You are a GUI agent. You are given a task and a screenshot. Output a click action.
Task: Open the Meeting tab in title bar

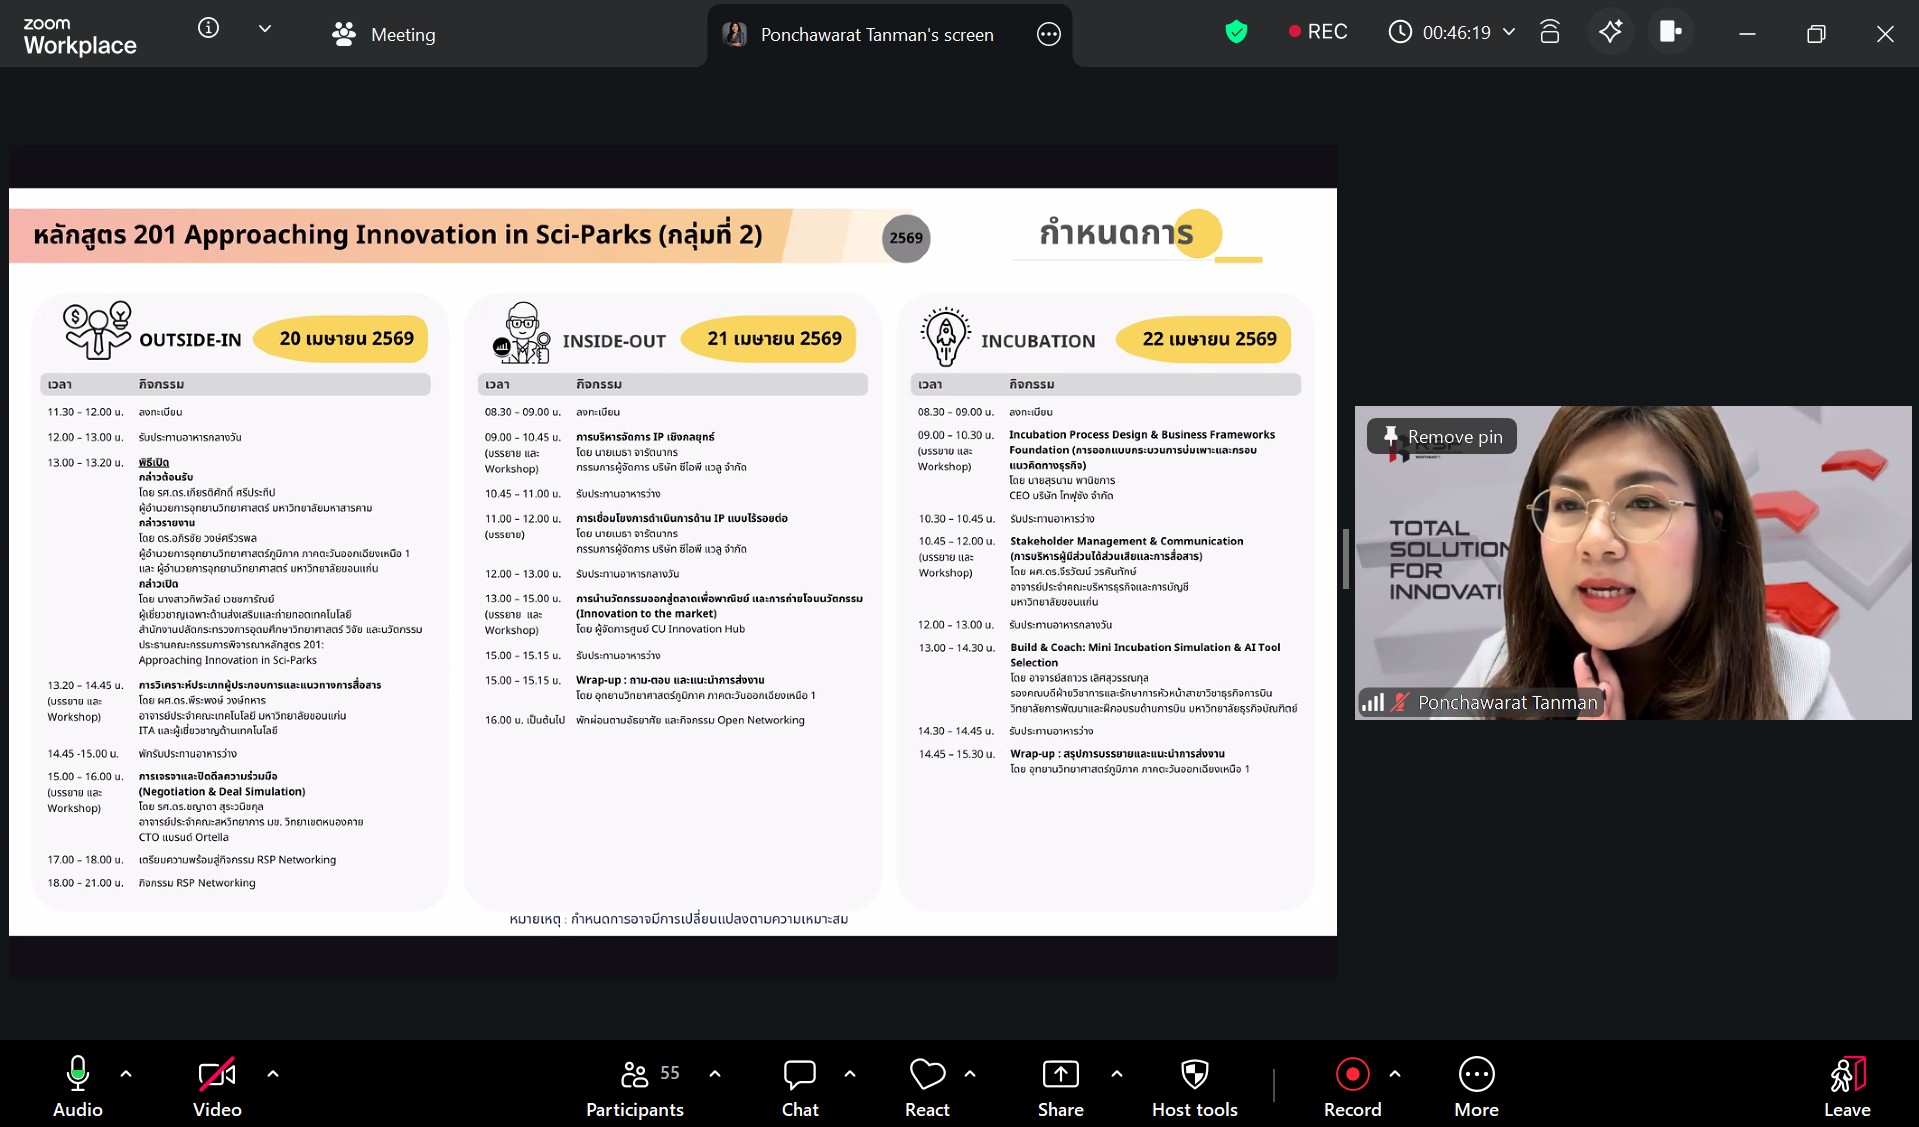(384, 34)
